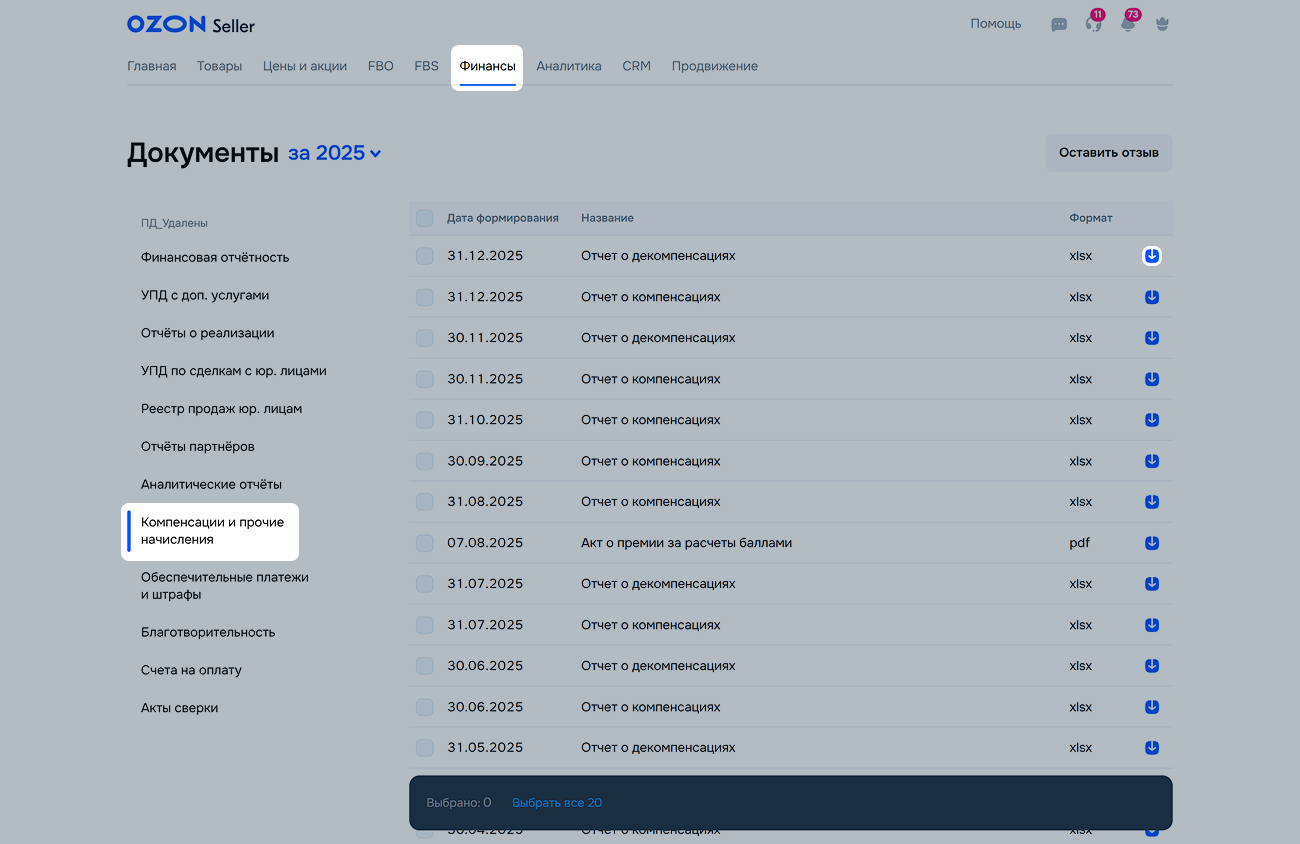Click the Выбрать все 20 link
The width and height of the screenshot is (1300, 844).
[x=557, y=803]
